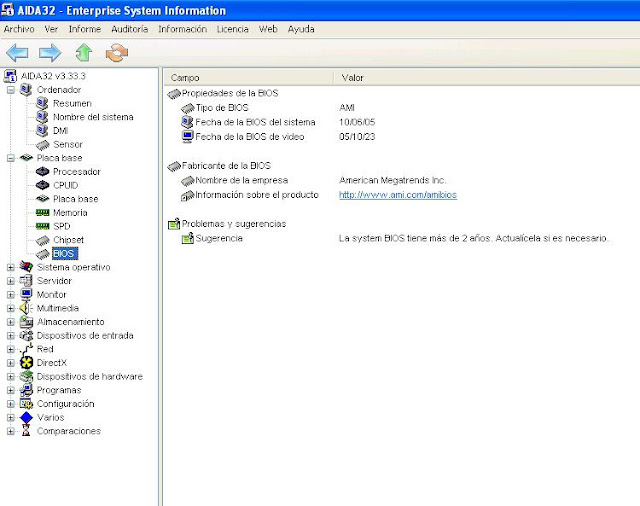
Task: Expand the Red tree node
Action: (x=11, y=349)
